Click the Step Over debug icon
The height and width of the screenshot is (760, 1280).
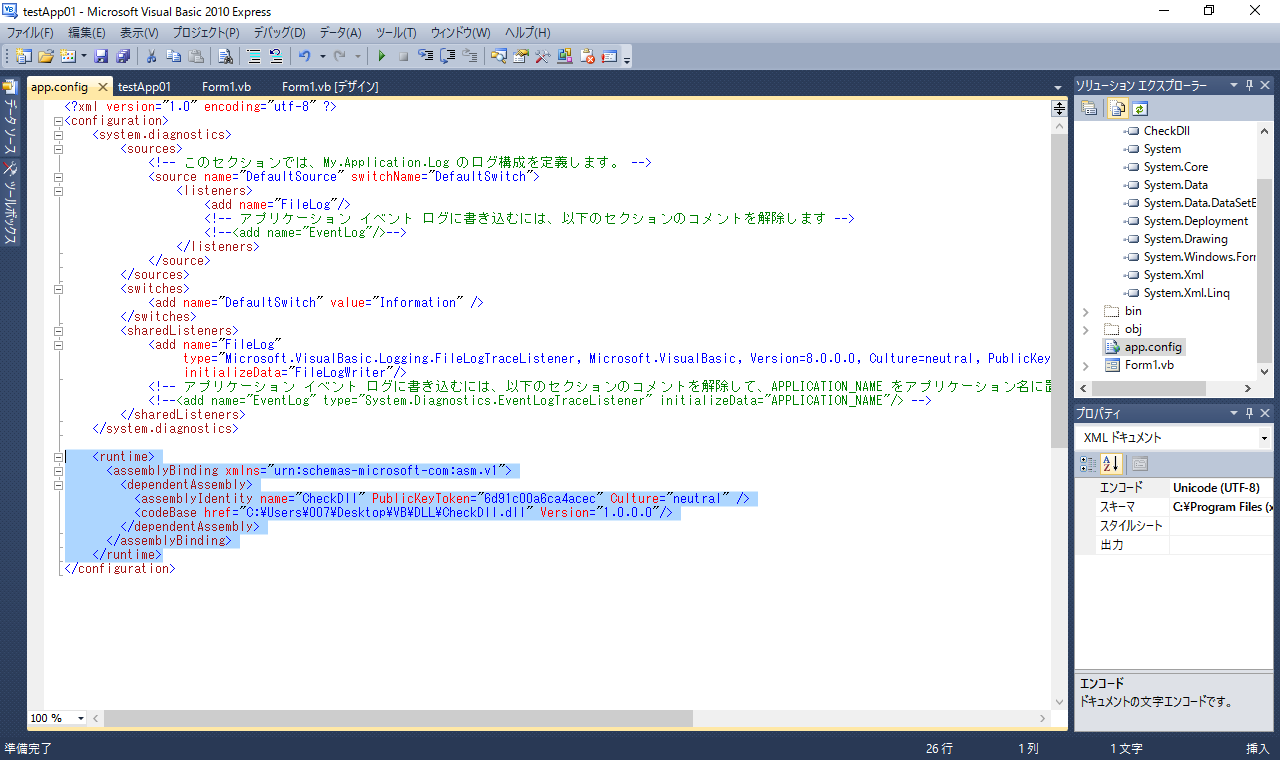point(447,56)
